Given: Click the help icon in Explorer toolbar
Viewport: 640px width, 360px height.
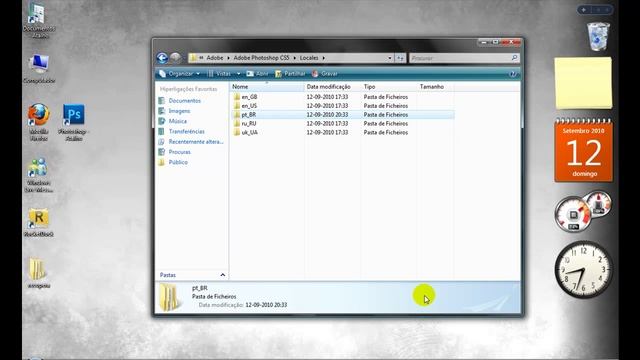Looking at the screenshot, I should pos(513,74).
